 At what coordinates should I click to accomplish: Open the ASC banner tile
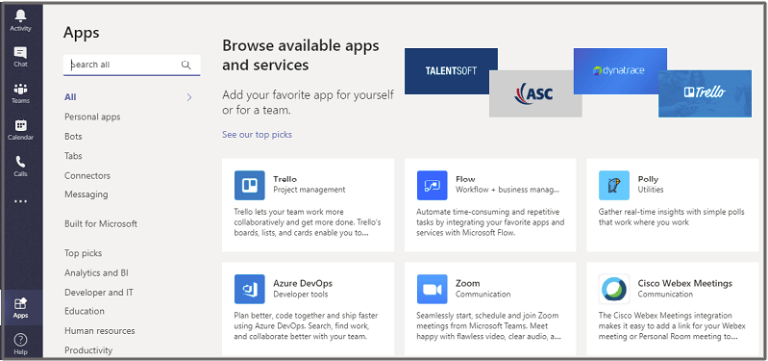pos(535,94)
